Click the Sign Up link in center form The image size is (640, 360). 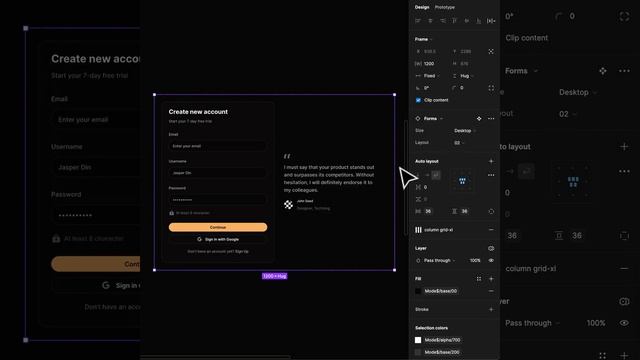[x=242, y=251]
